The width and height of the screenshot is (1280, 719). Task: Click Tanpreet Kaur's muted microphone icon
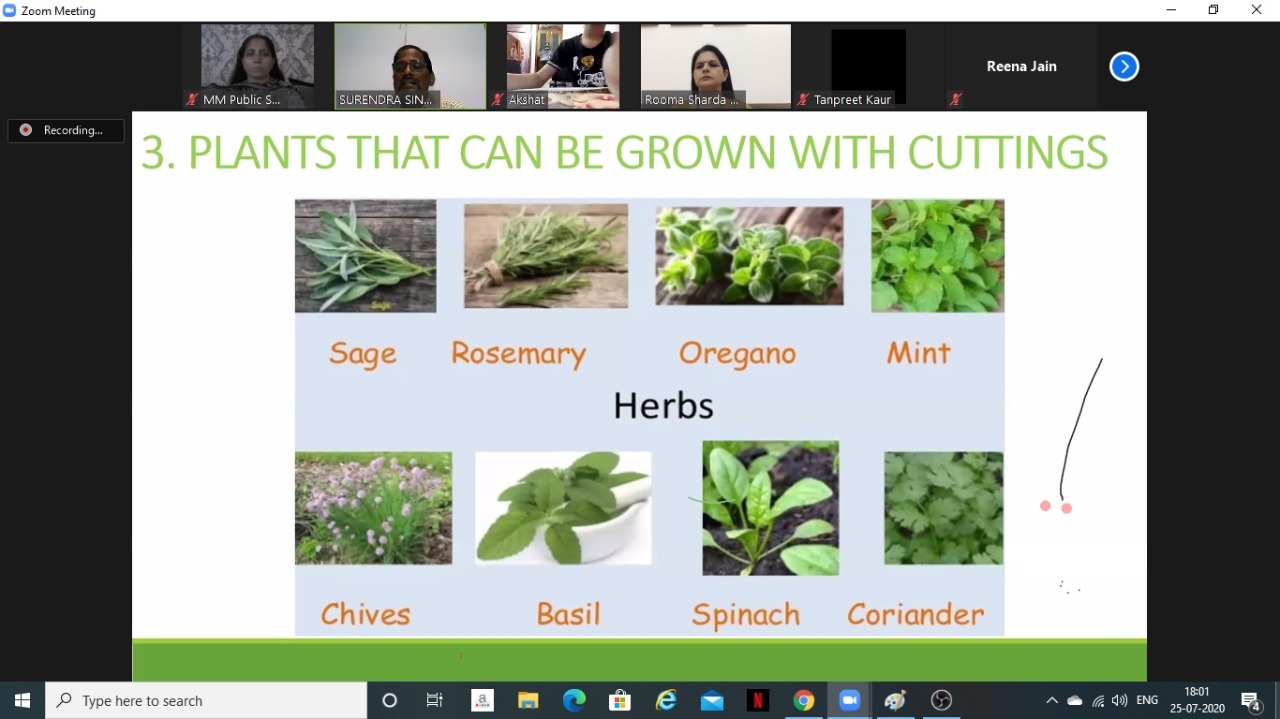pyautogui.click(x=803, y=99)
